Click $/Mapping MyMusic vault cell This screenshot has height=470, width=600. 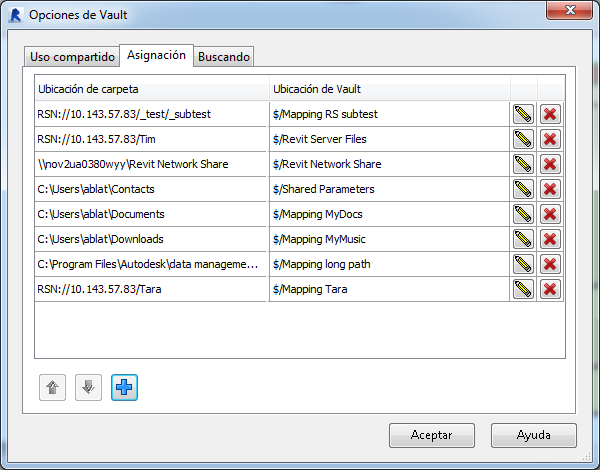click(389, 239)
